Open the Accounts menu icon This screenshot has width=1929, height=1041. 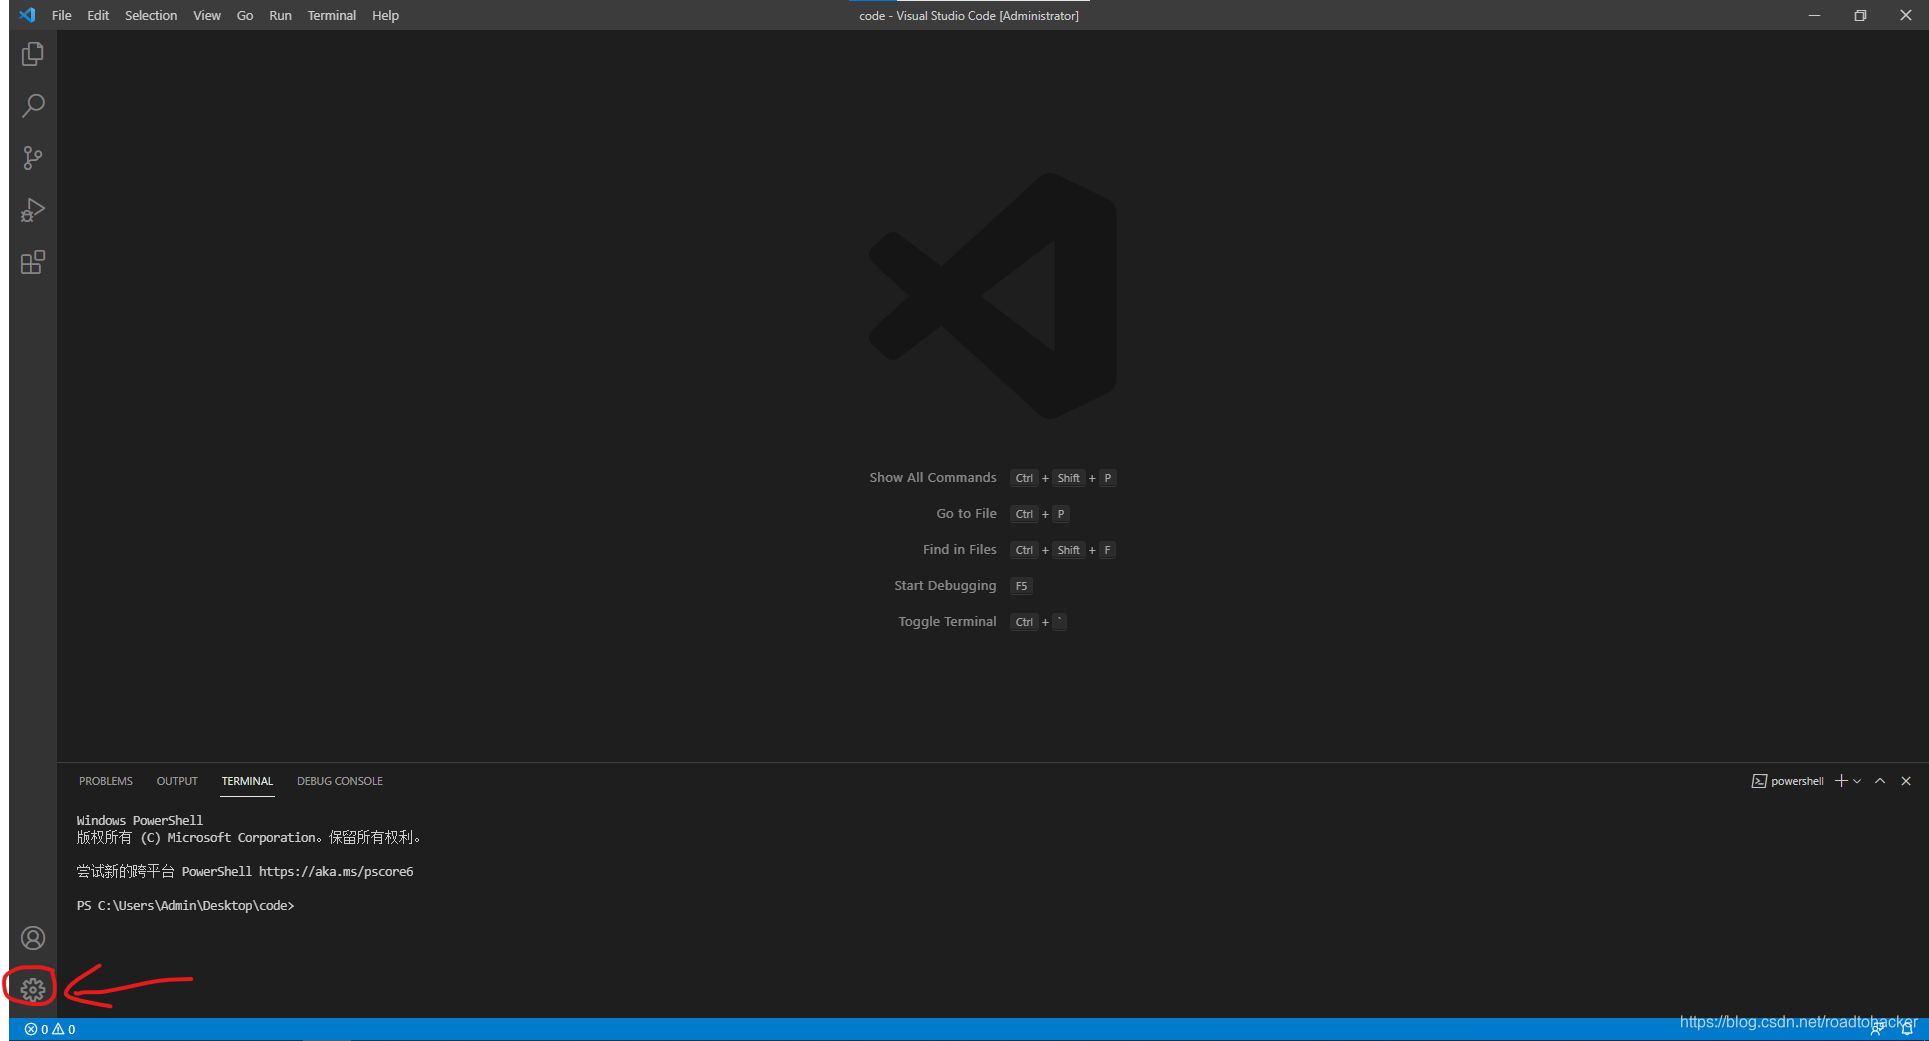coord(33,938)
